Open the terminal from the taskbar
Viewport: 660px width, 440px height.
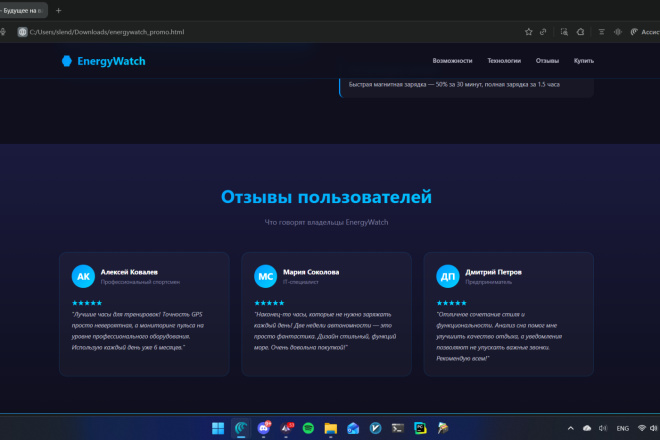click(398, 428)
